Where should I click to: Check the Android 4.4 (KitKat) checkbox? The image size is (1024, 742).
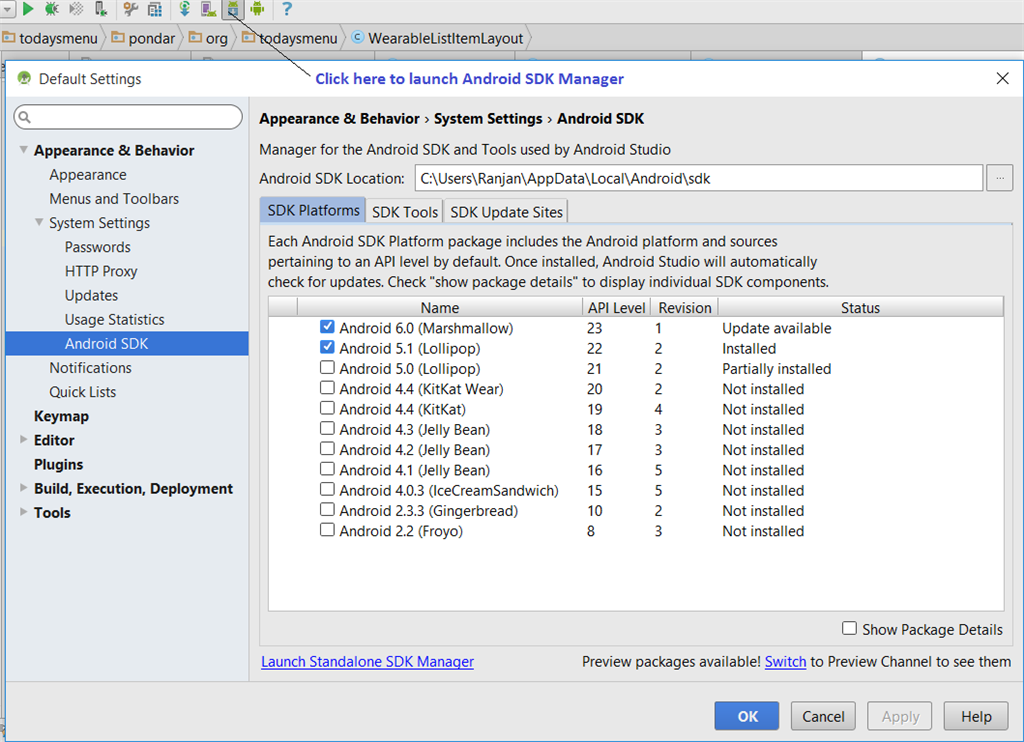click(x=327, y=408)
